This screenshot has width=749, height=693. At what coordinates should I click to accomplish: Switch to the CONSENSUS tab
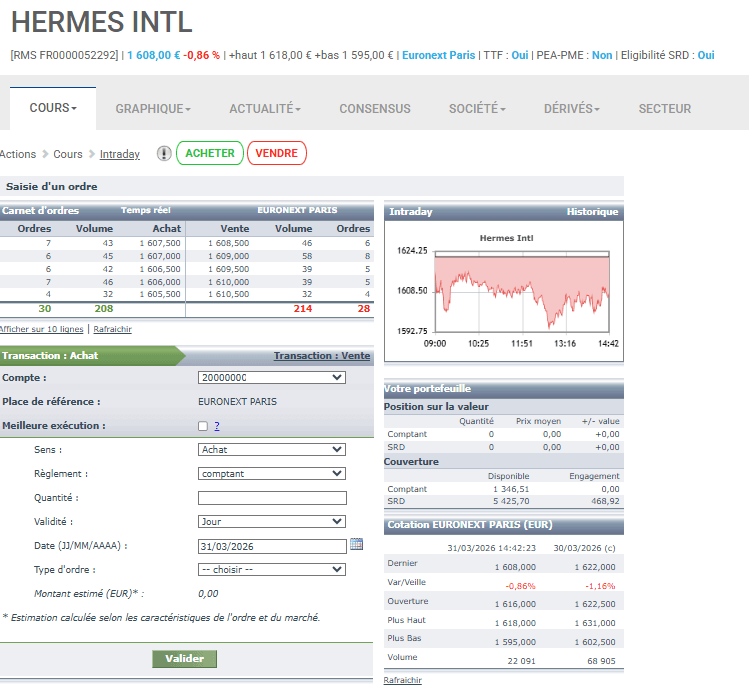click(x=375, y=109)
